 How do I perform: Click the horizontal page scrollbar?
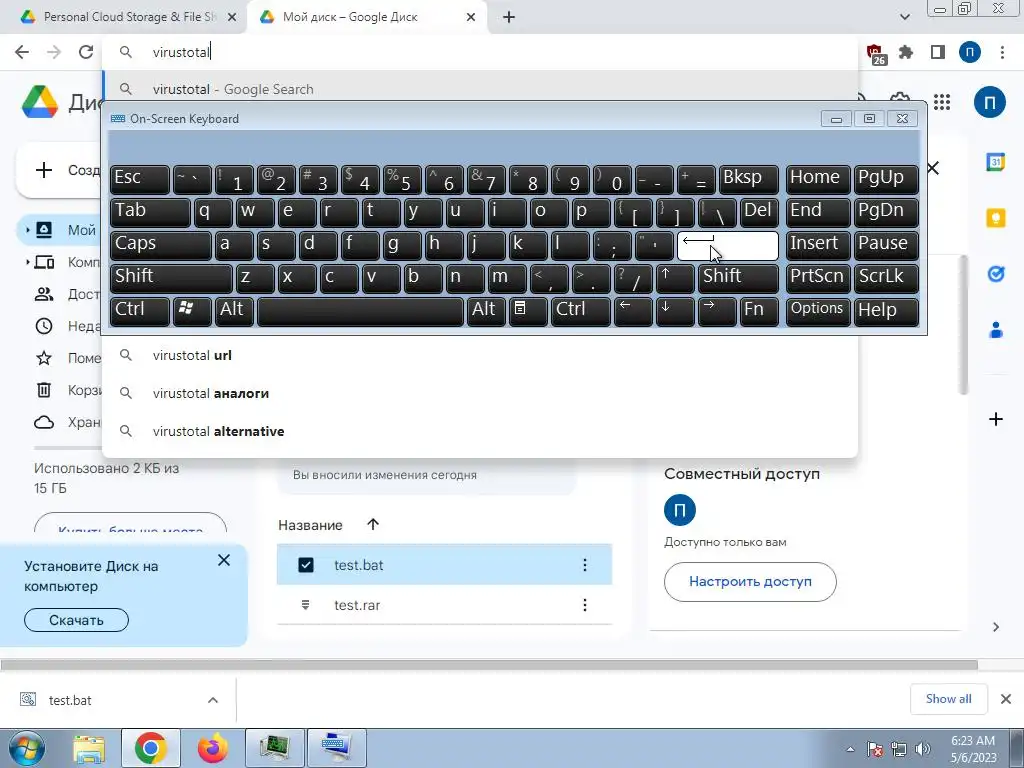490,665
